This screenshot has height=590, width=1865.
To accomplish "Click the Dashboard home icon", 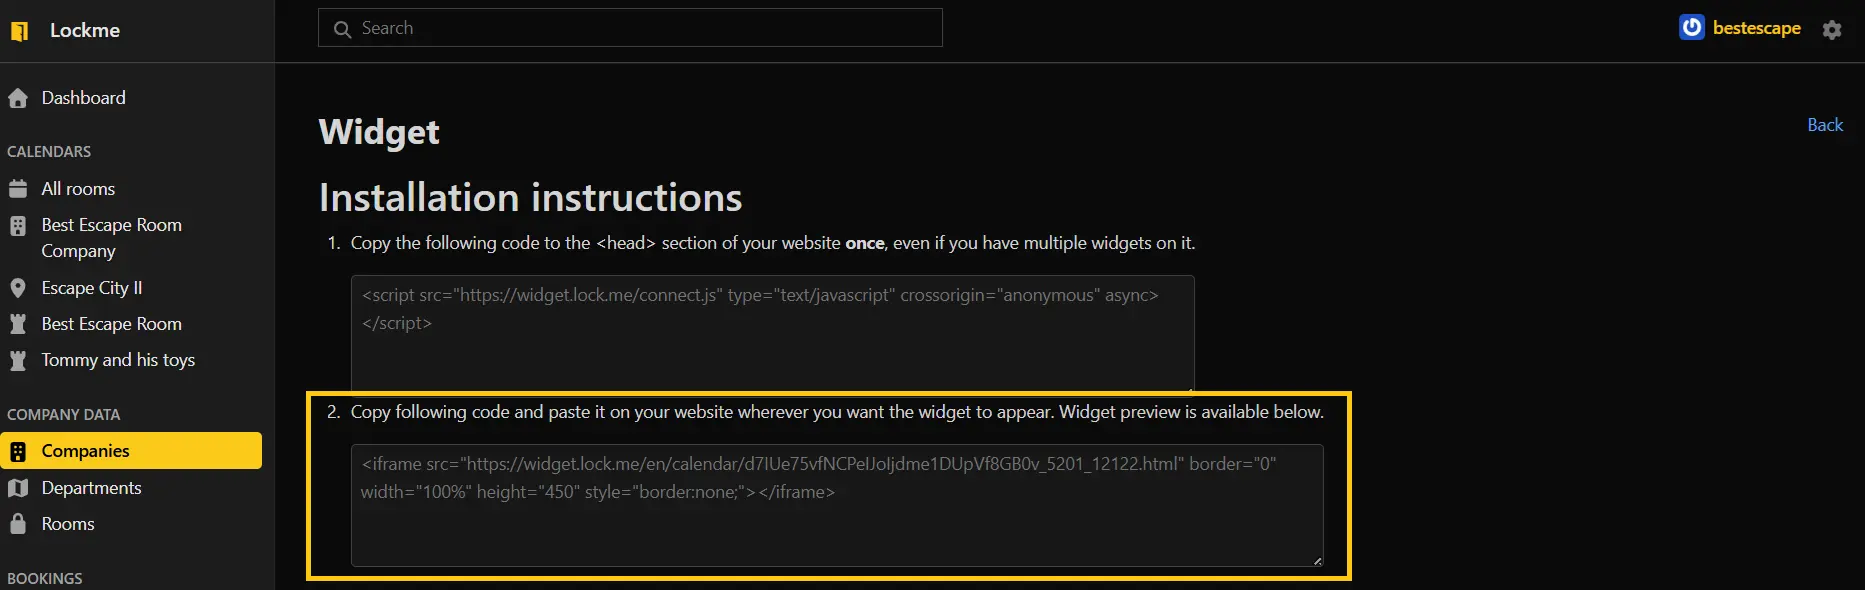I will coord(18,98).
